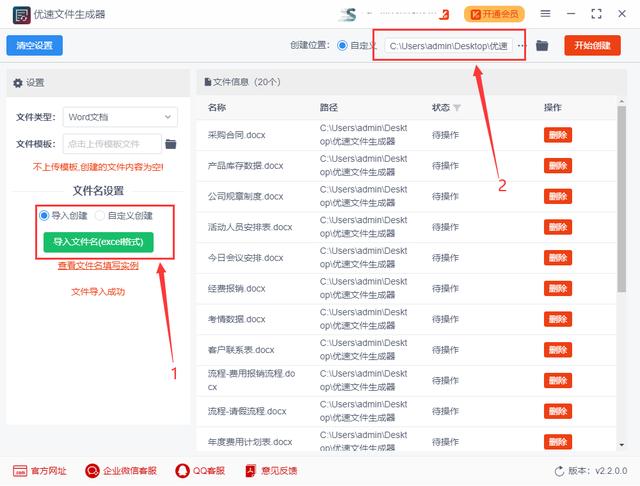Toggle the full screen window icon

pyautogui.click(x=596, y=14)
